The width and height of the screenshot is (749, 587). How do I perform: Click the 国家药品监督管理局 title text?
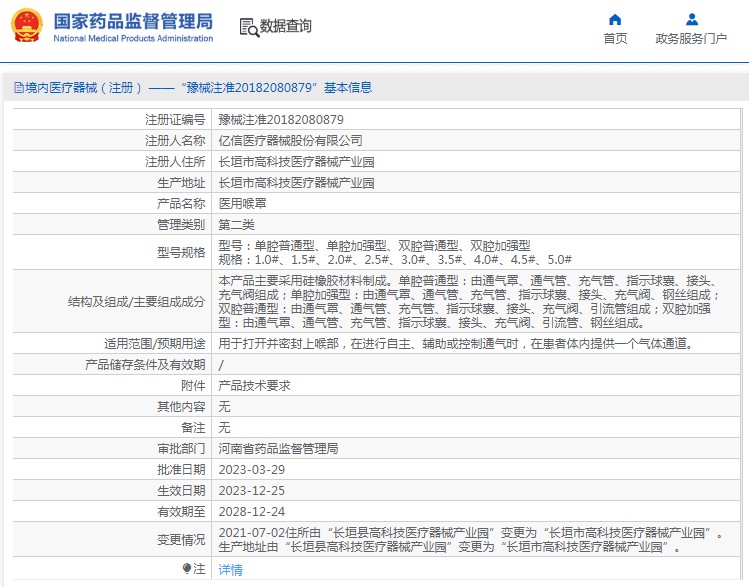tap(132, 20)
